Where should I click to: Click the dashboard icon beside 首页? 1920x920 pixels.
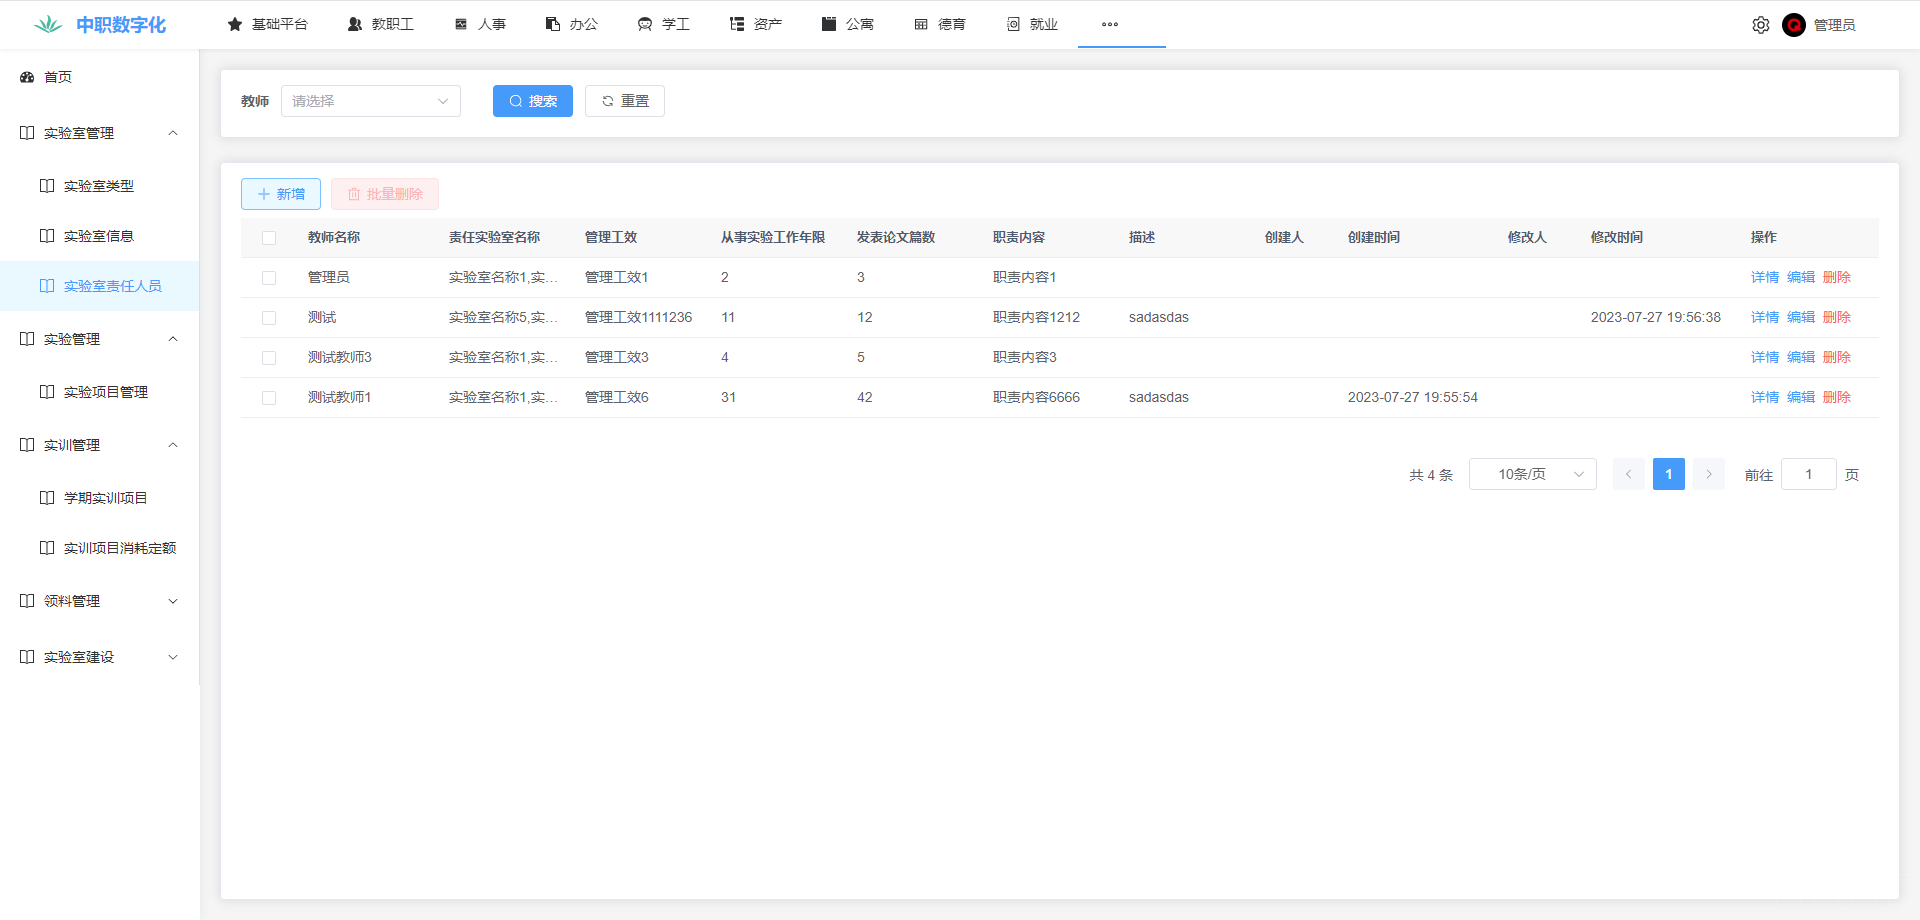[x=27, y=77]
